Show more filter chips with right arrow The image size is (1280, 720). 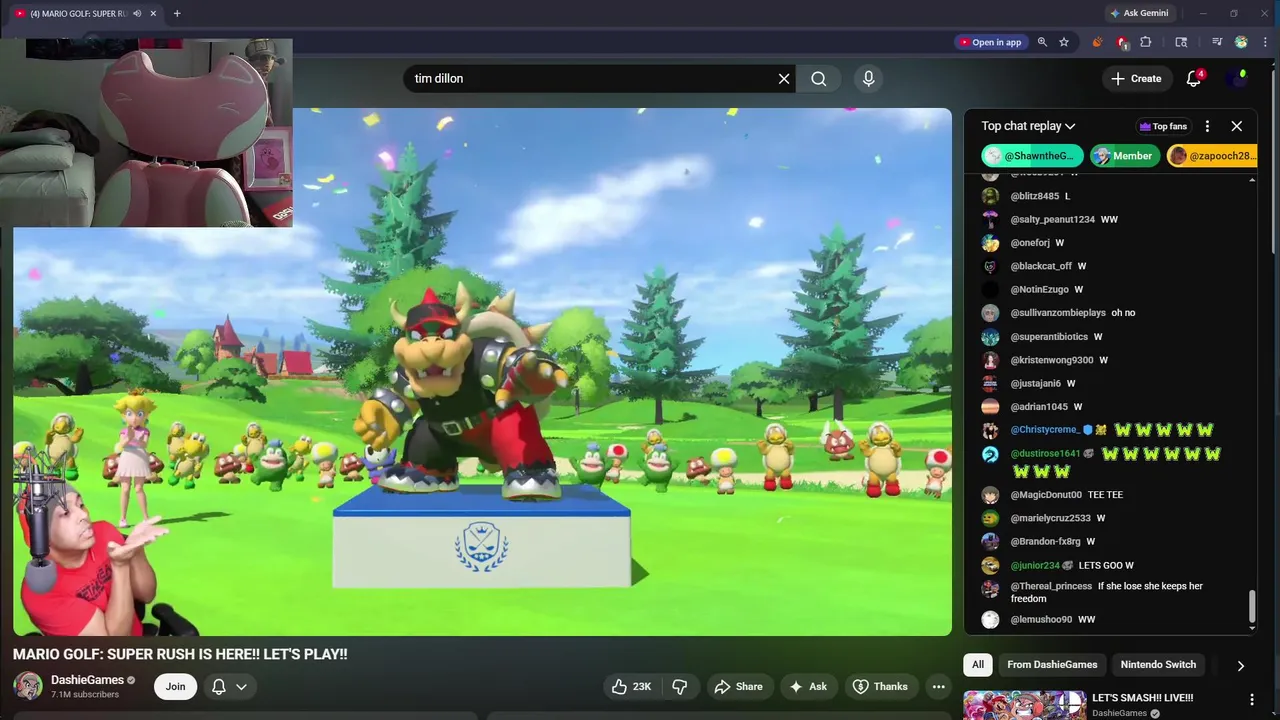pyautogui.click(x=1240, y=665)
